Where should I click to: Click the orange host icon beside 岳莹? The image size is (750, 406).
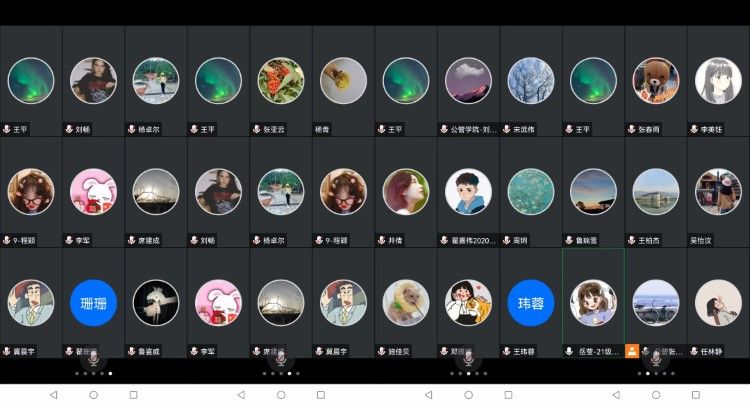[x=632, y=351]
